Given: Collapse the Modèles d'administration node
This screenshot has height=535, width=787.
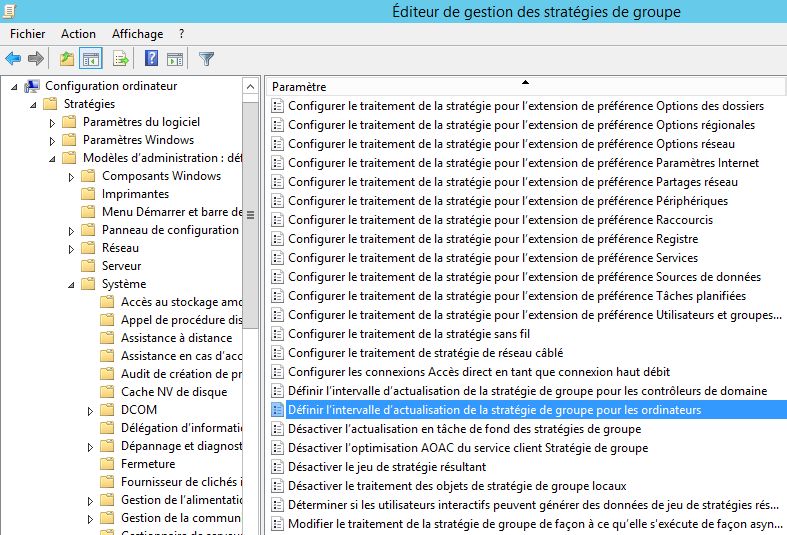Looking at the screenshot, I should click(x=52, y=159).
